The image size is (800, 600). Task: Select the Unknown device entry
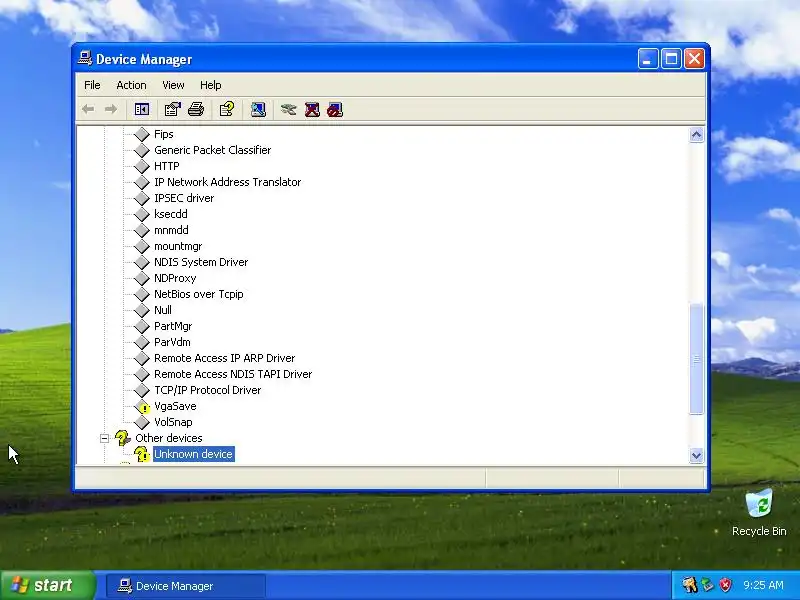tap(193, 454)
